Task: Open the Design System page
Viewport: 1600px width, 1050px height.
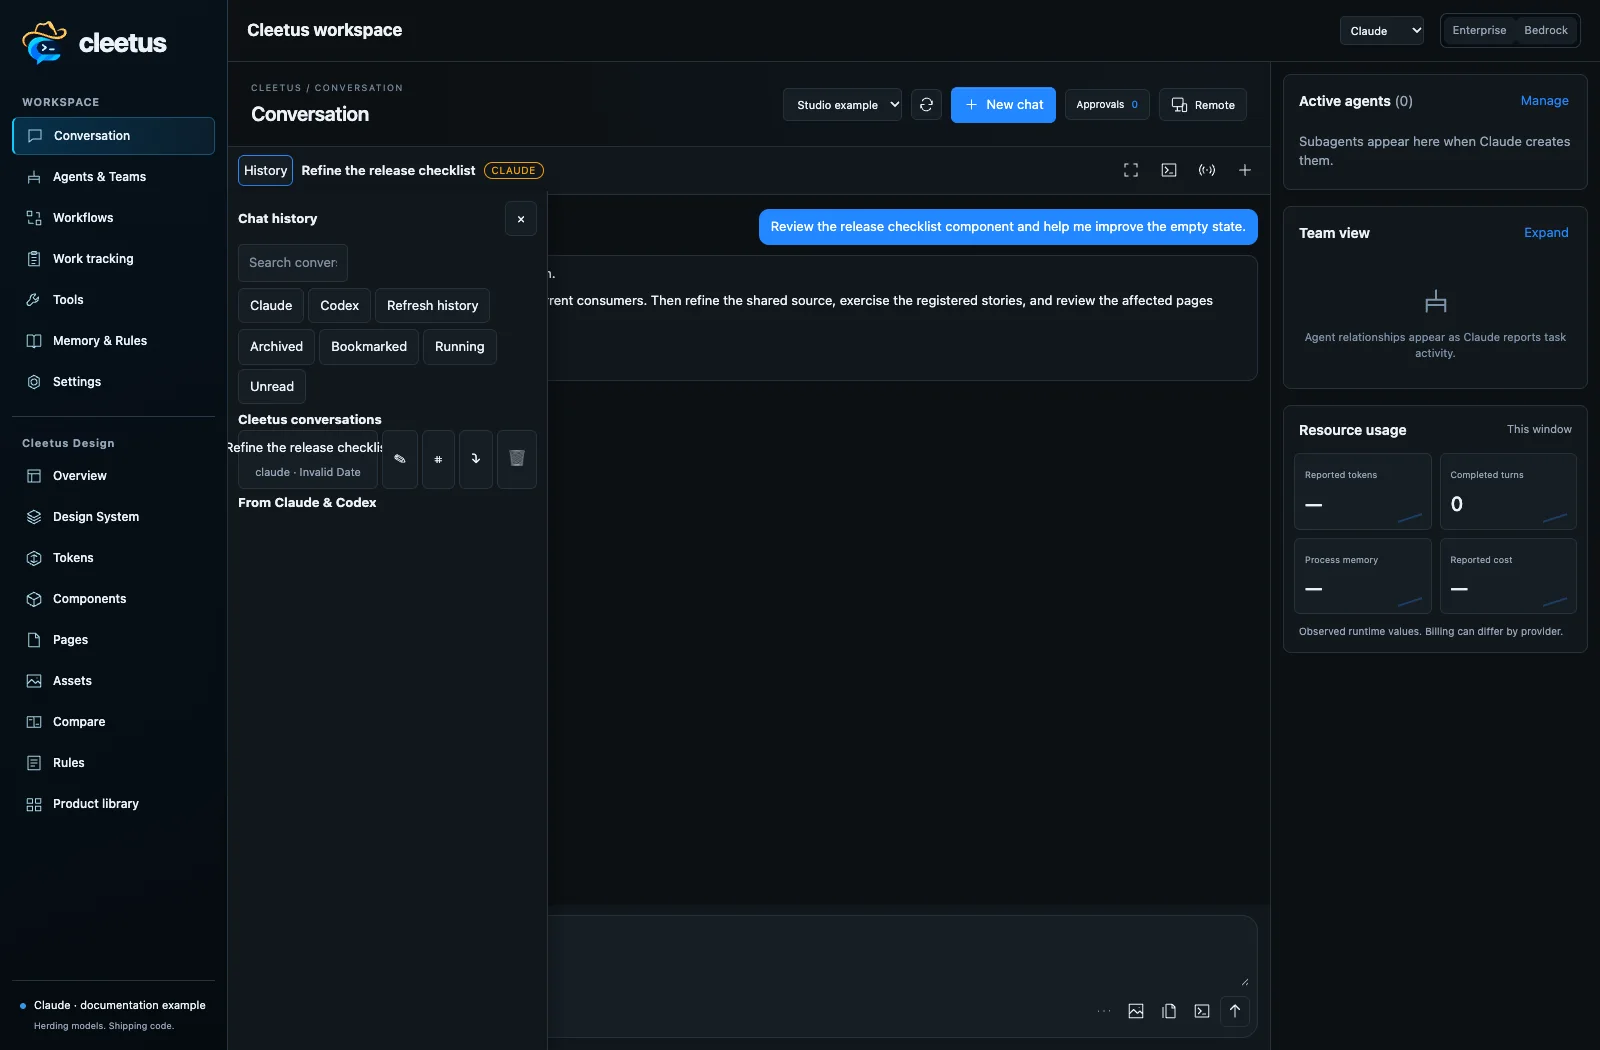Action: 113,517
